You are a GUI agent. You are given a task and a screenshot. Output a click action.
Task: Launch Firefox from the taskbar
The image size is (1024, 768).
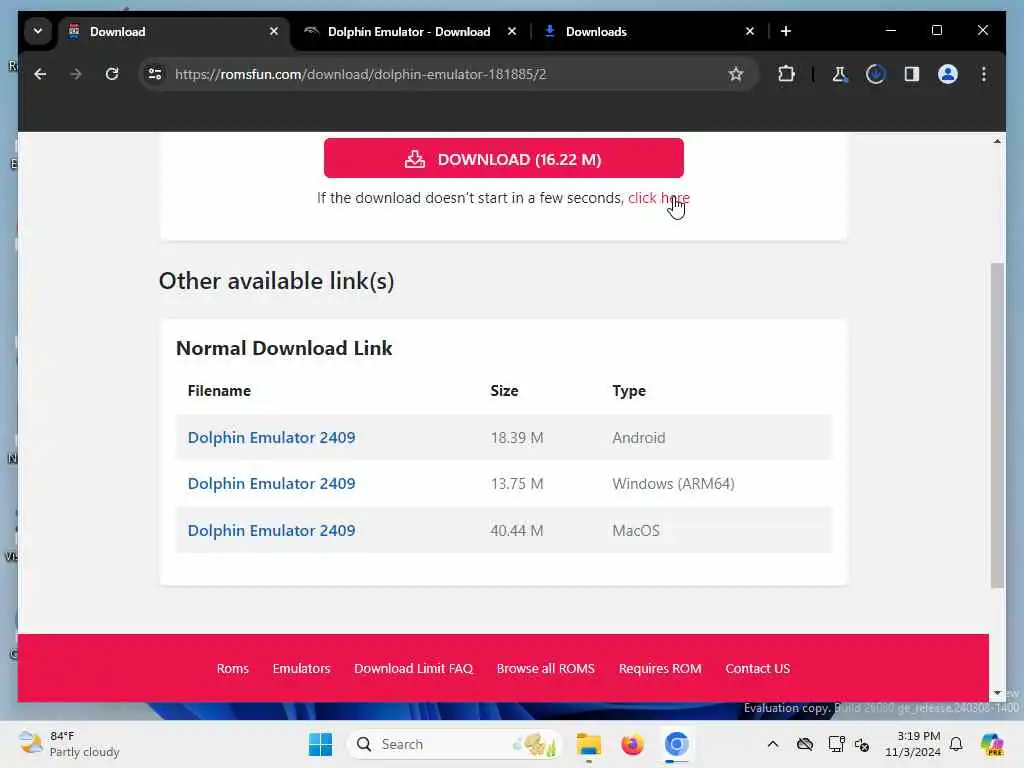click(x=632, y=744)
